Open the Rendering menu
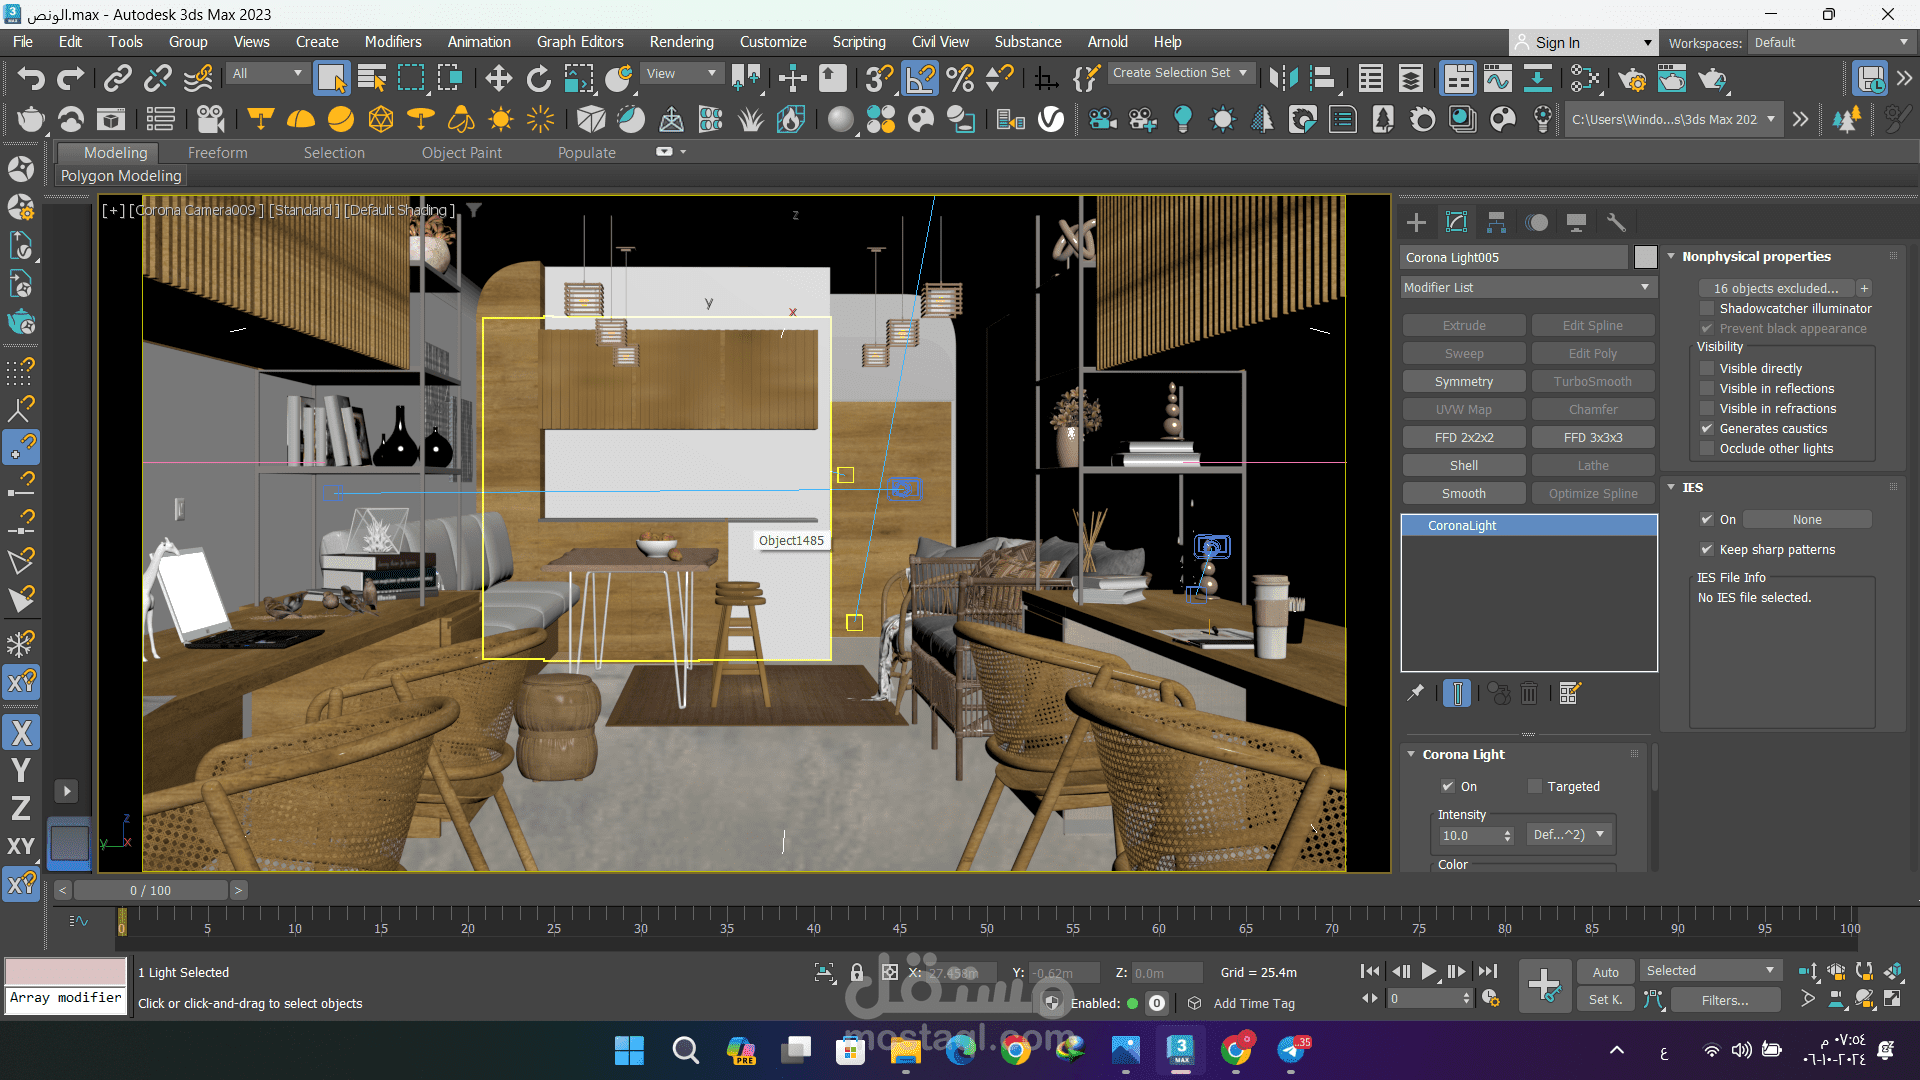 coord(681,42)
